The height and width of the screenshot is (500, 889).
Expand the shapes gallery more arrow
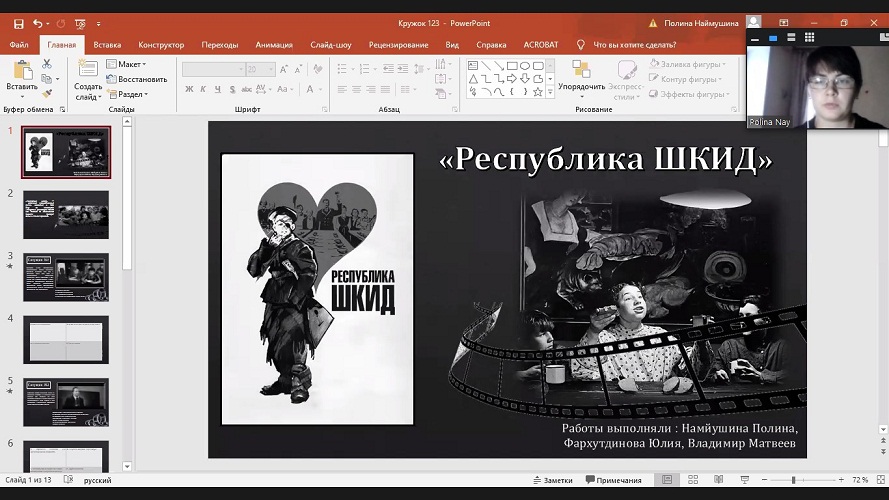tap(550, 93)
